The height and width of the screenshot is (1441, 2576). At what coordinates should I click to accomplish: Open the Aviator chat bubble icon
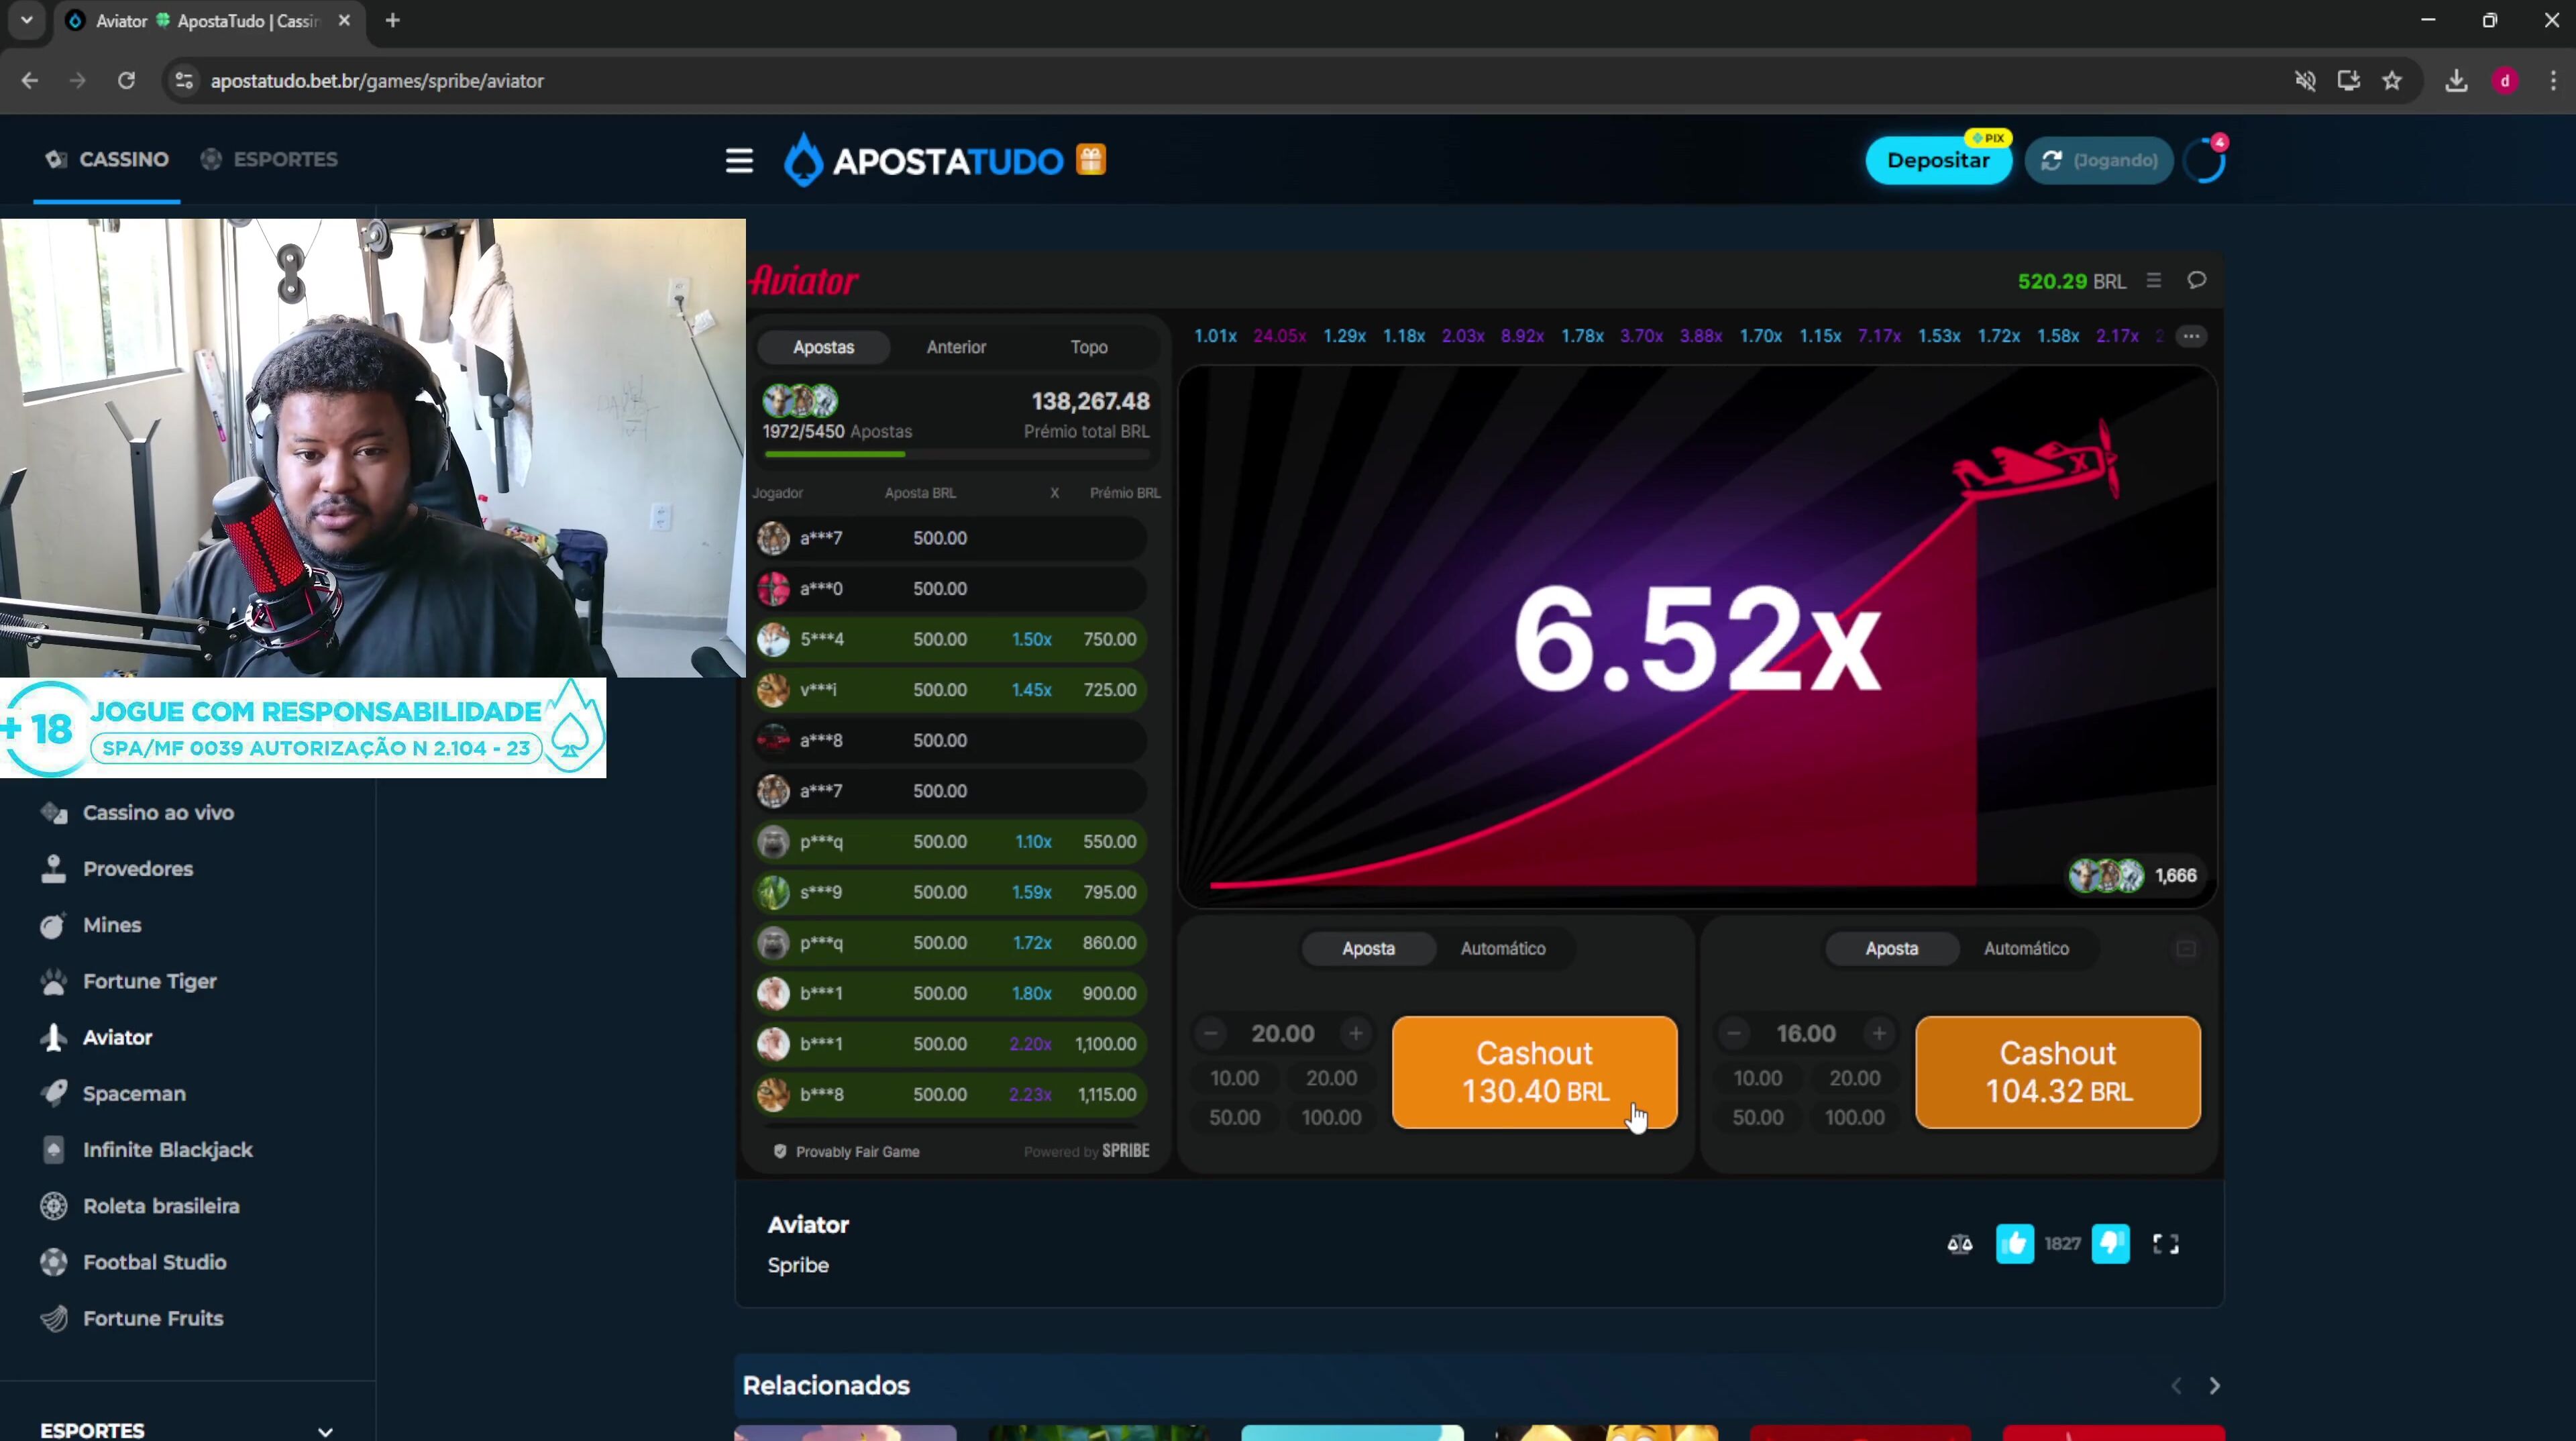(2196, 281)
